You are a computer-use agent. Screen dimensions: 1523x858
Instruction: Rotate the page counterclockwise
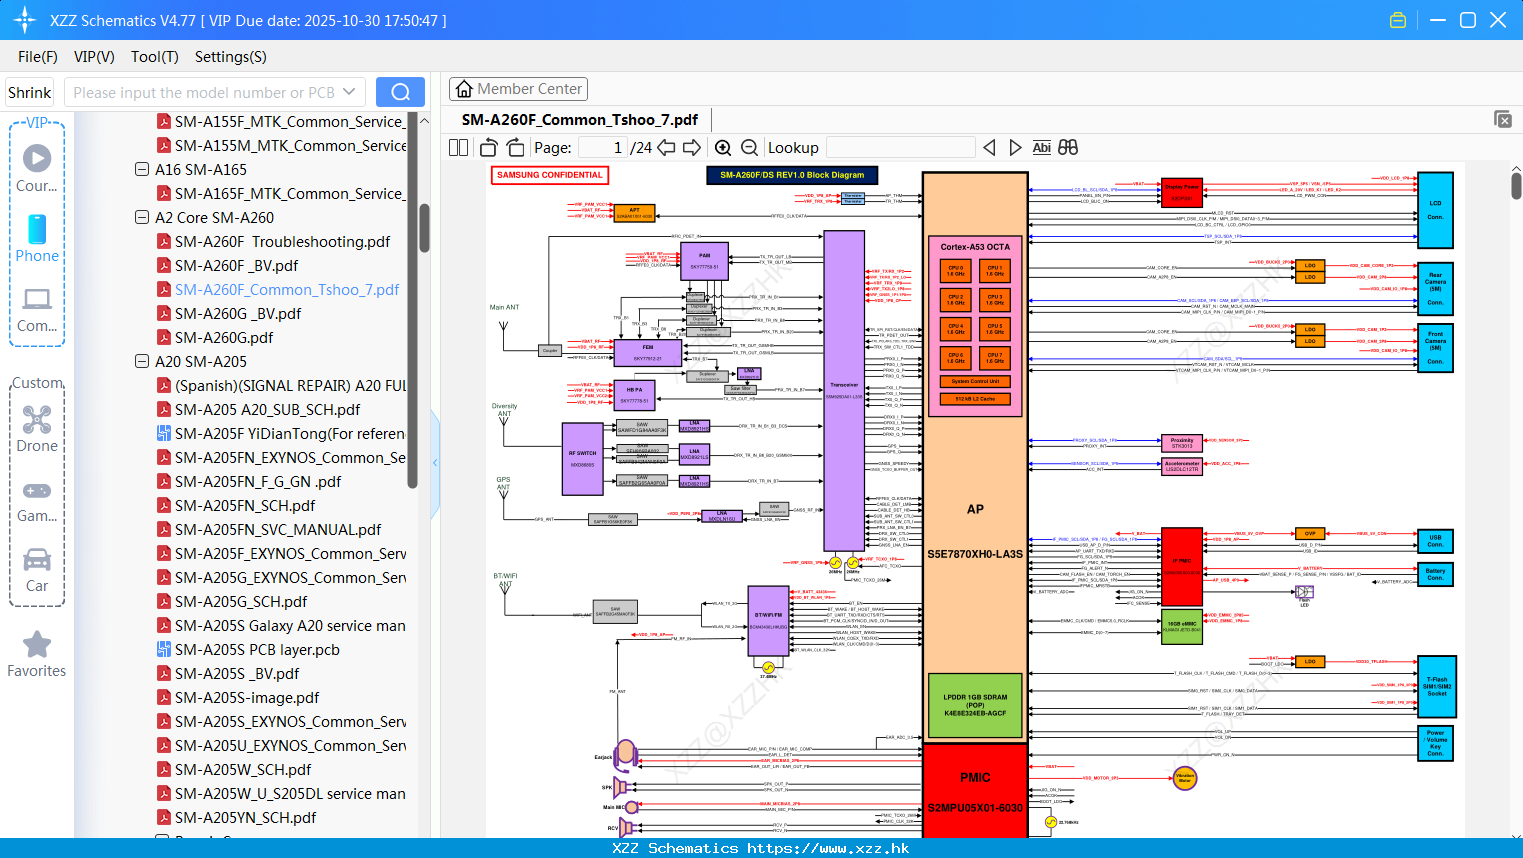pos(489,148)
